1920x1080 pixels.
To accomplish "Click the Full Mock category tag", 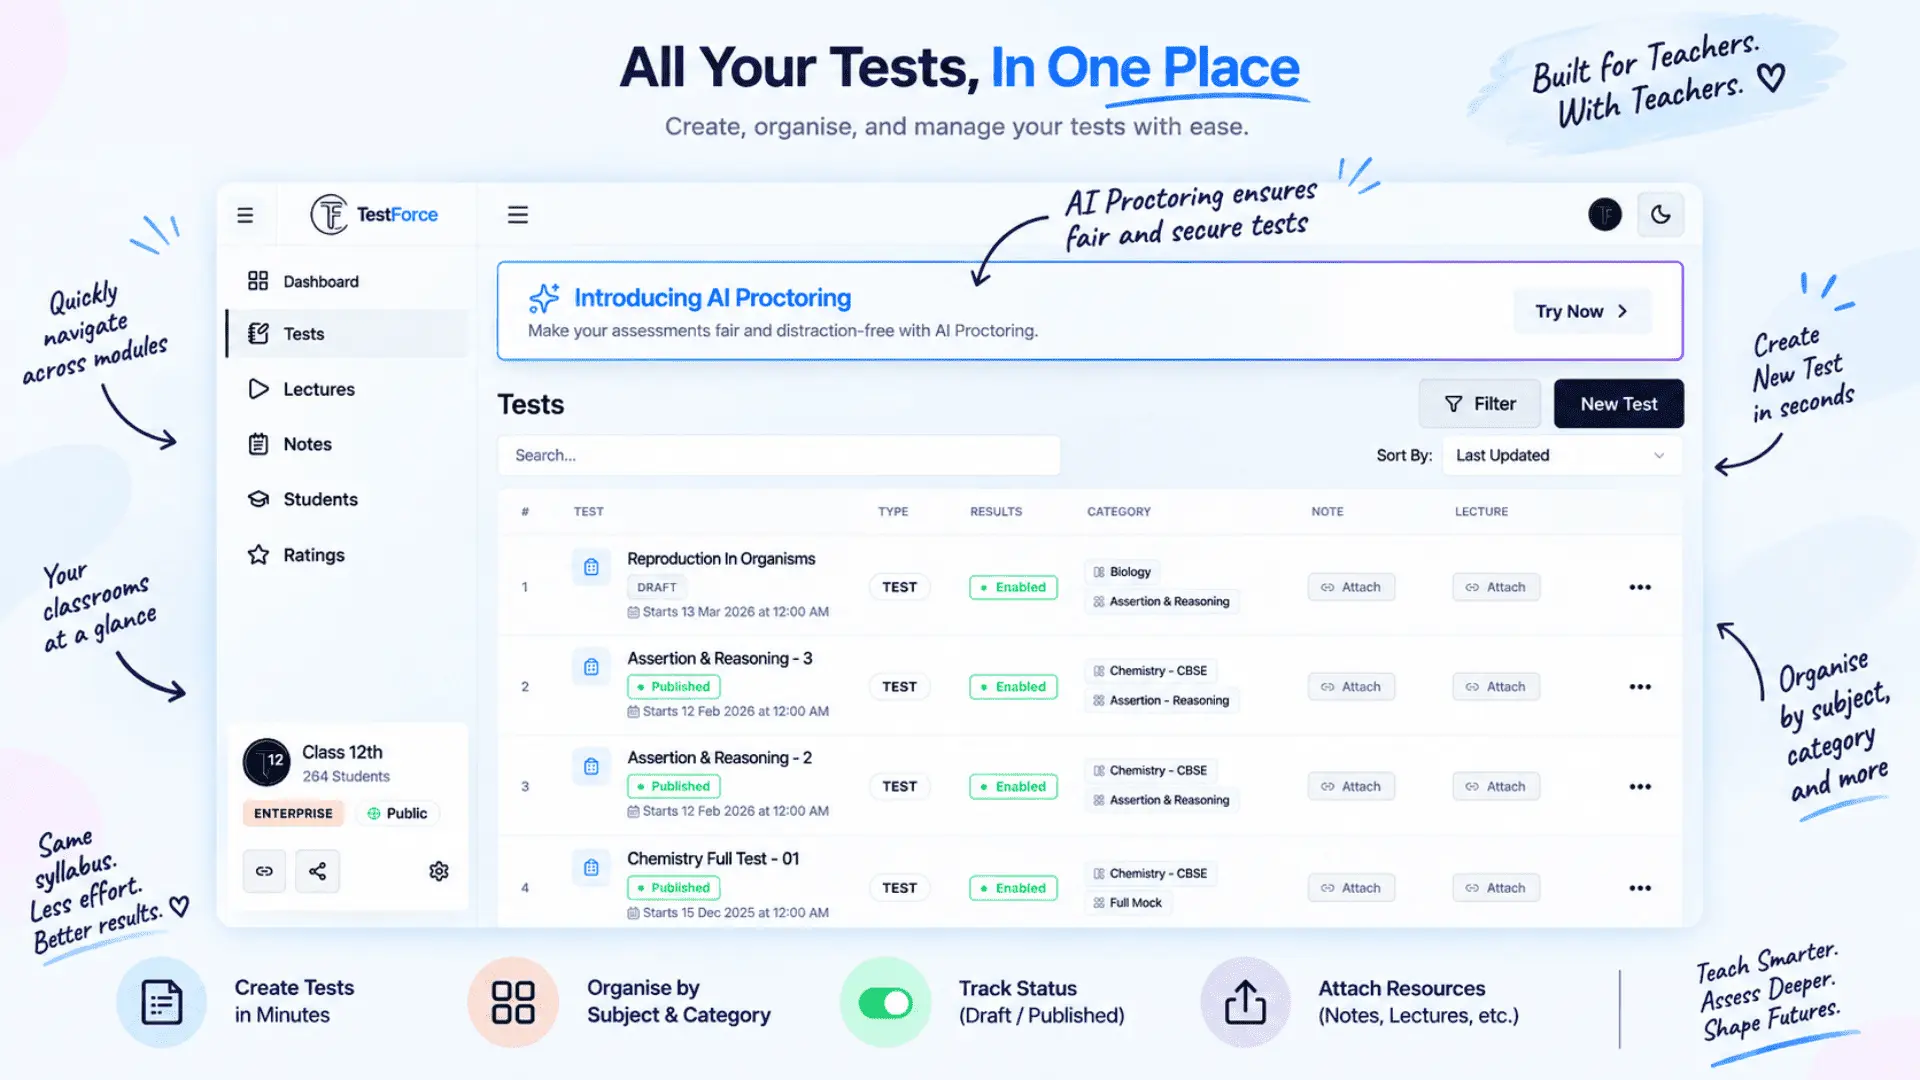I will [x=1128, y=903].
